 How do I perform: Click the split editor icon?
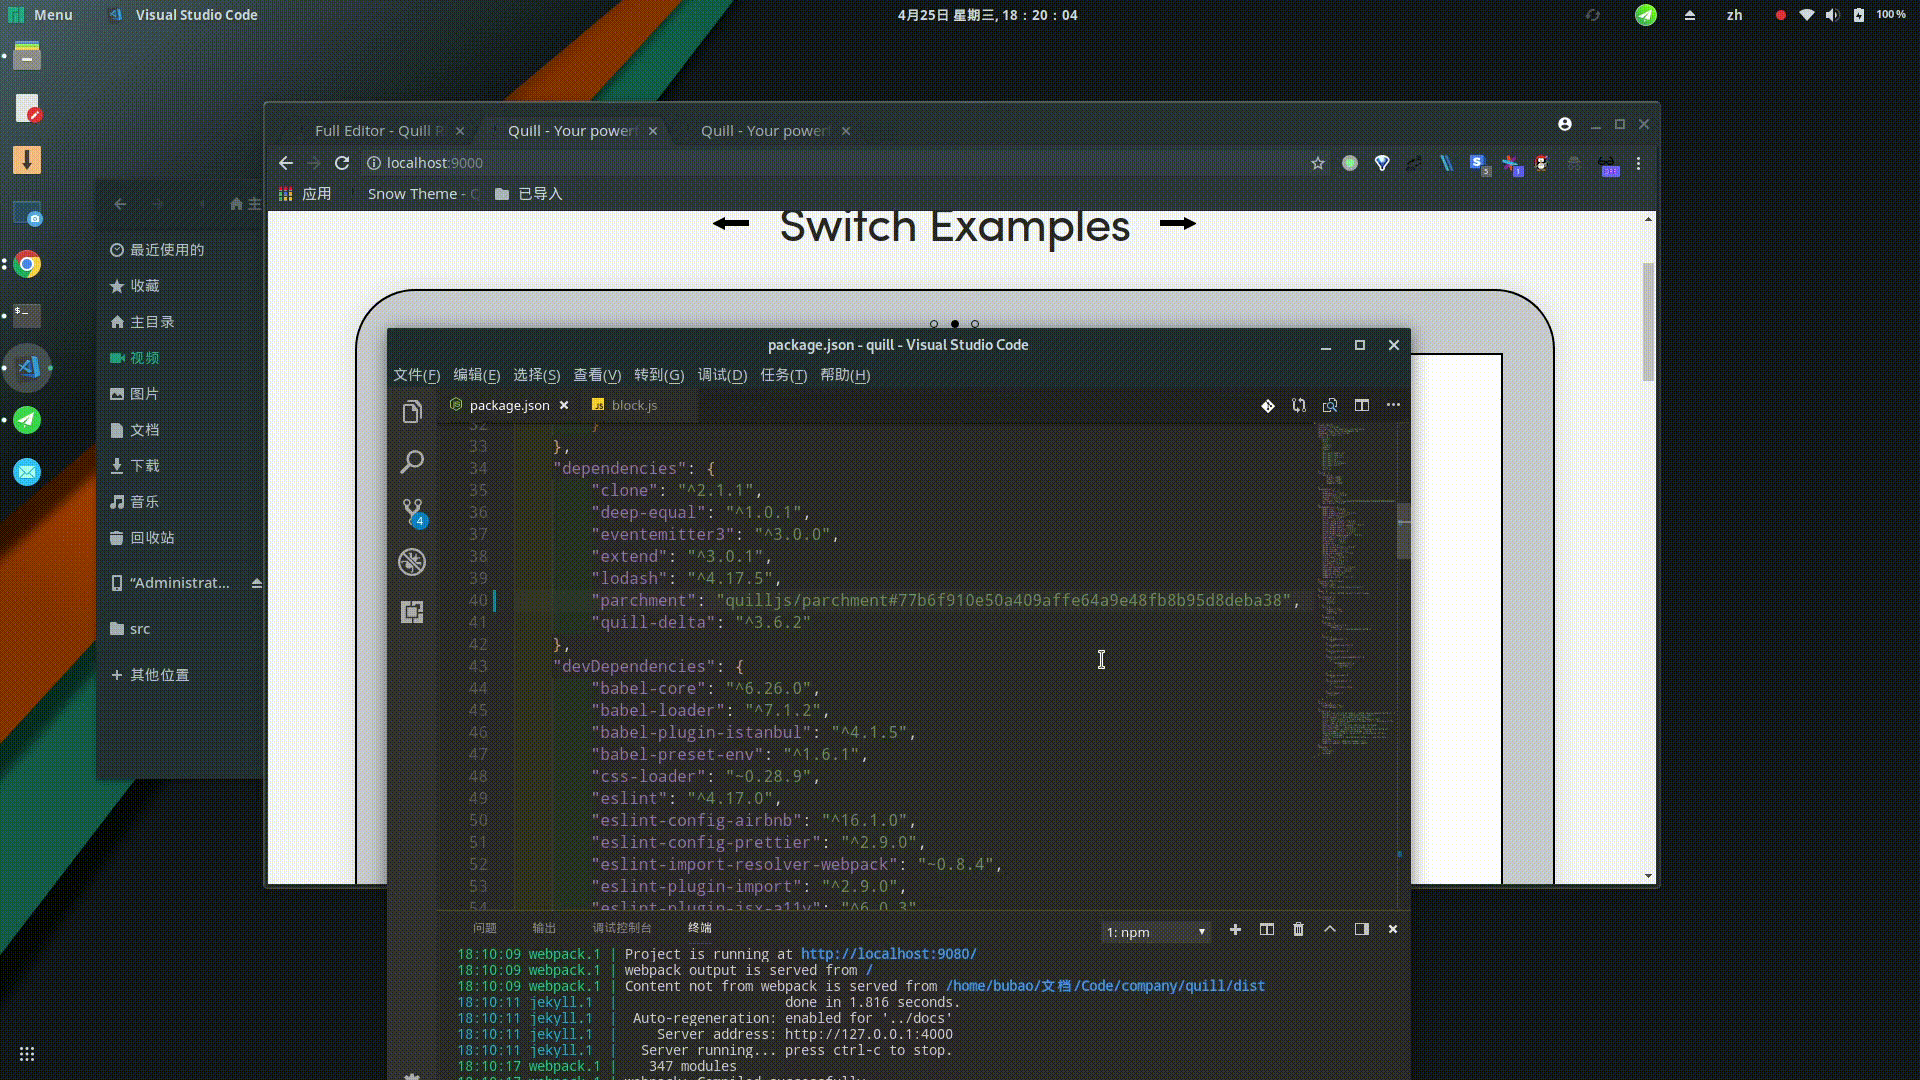click(1361, 405)
